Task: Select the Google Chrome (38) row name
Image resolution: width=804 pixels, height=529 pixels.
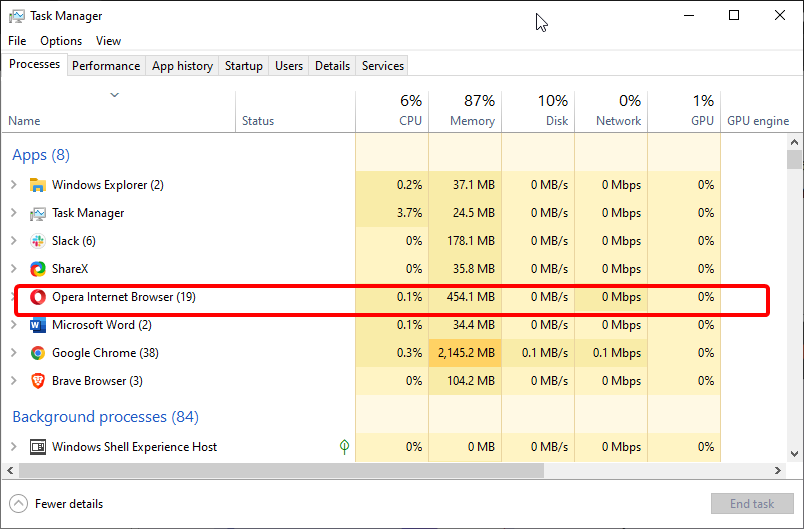Action: click(105, 353)
